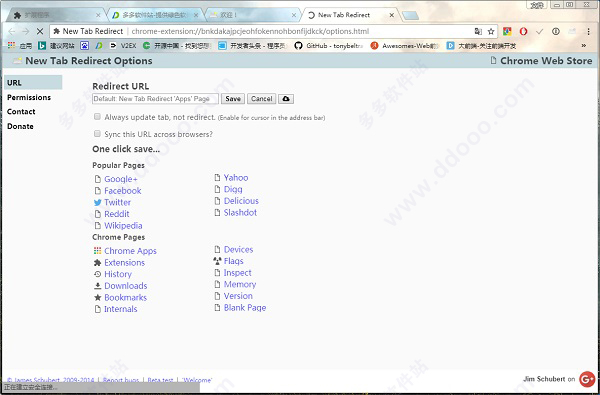Click the Blank Page link
Image resolution: width=600 pixels, height=395 pixels.
[245, 308]
